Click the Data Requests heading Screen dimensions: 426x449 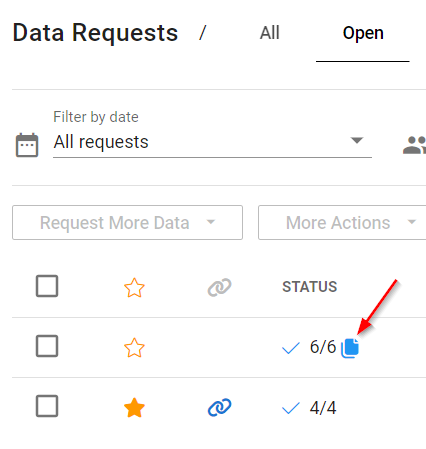coord(95,33)
